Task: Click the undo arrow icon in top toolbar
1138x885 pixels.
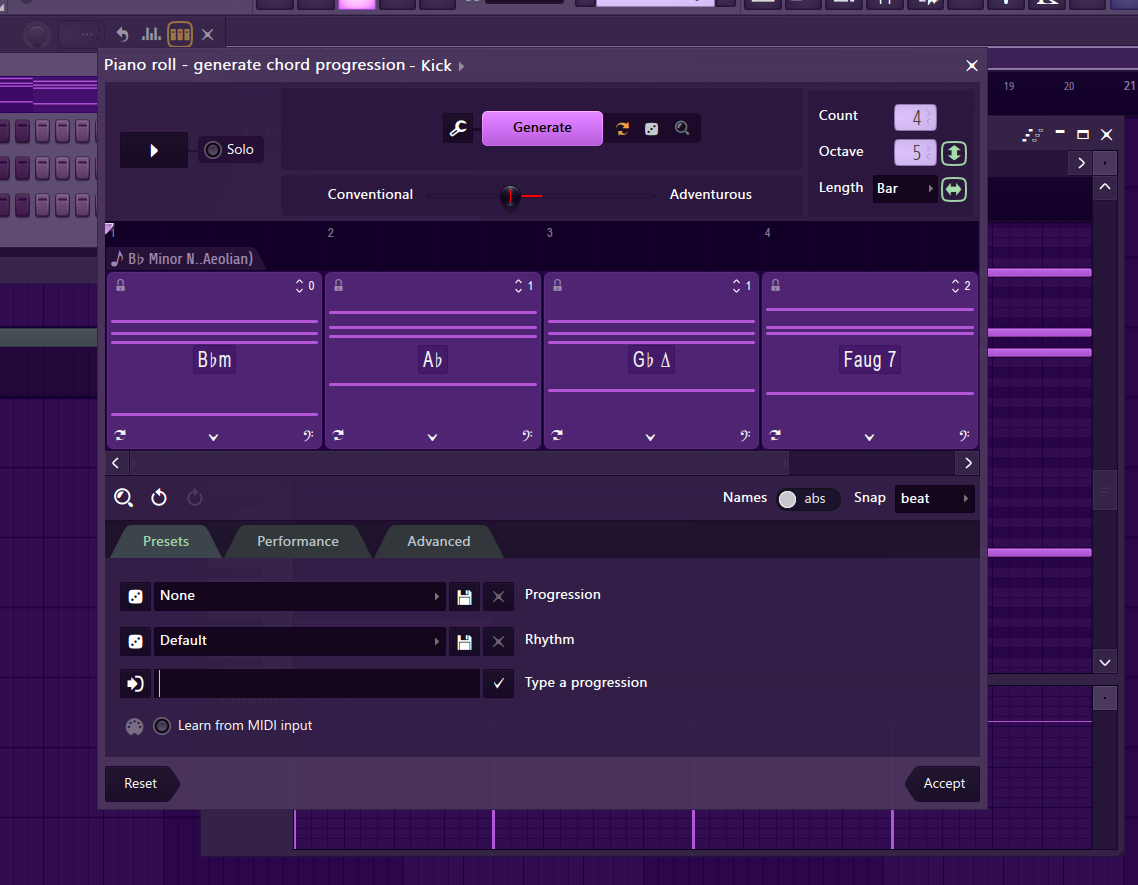Action: [123, 34]
